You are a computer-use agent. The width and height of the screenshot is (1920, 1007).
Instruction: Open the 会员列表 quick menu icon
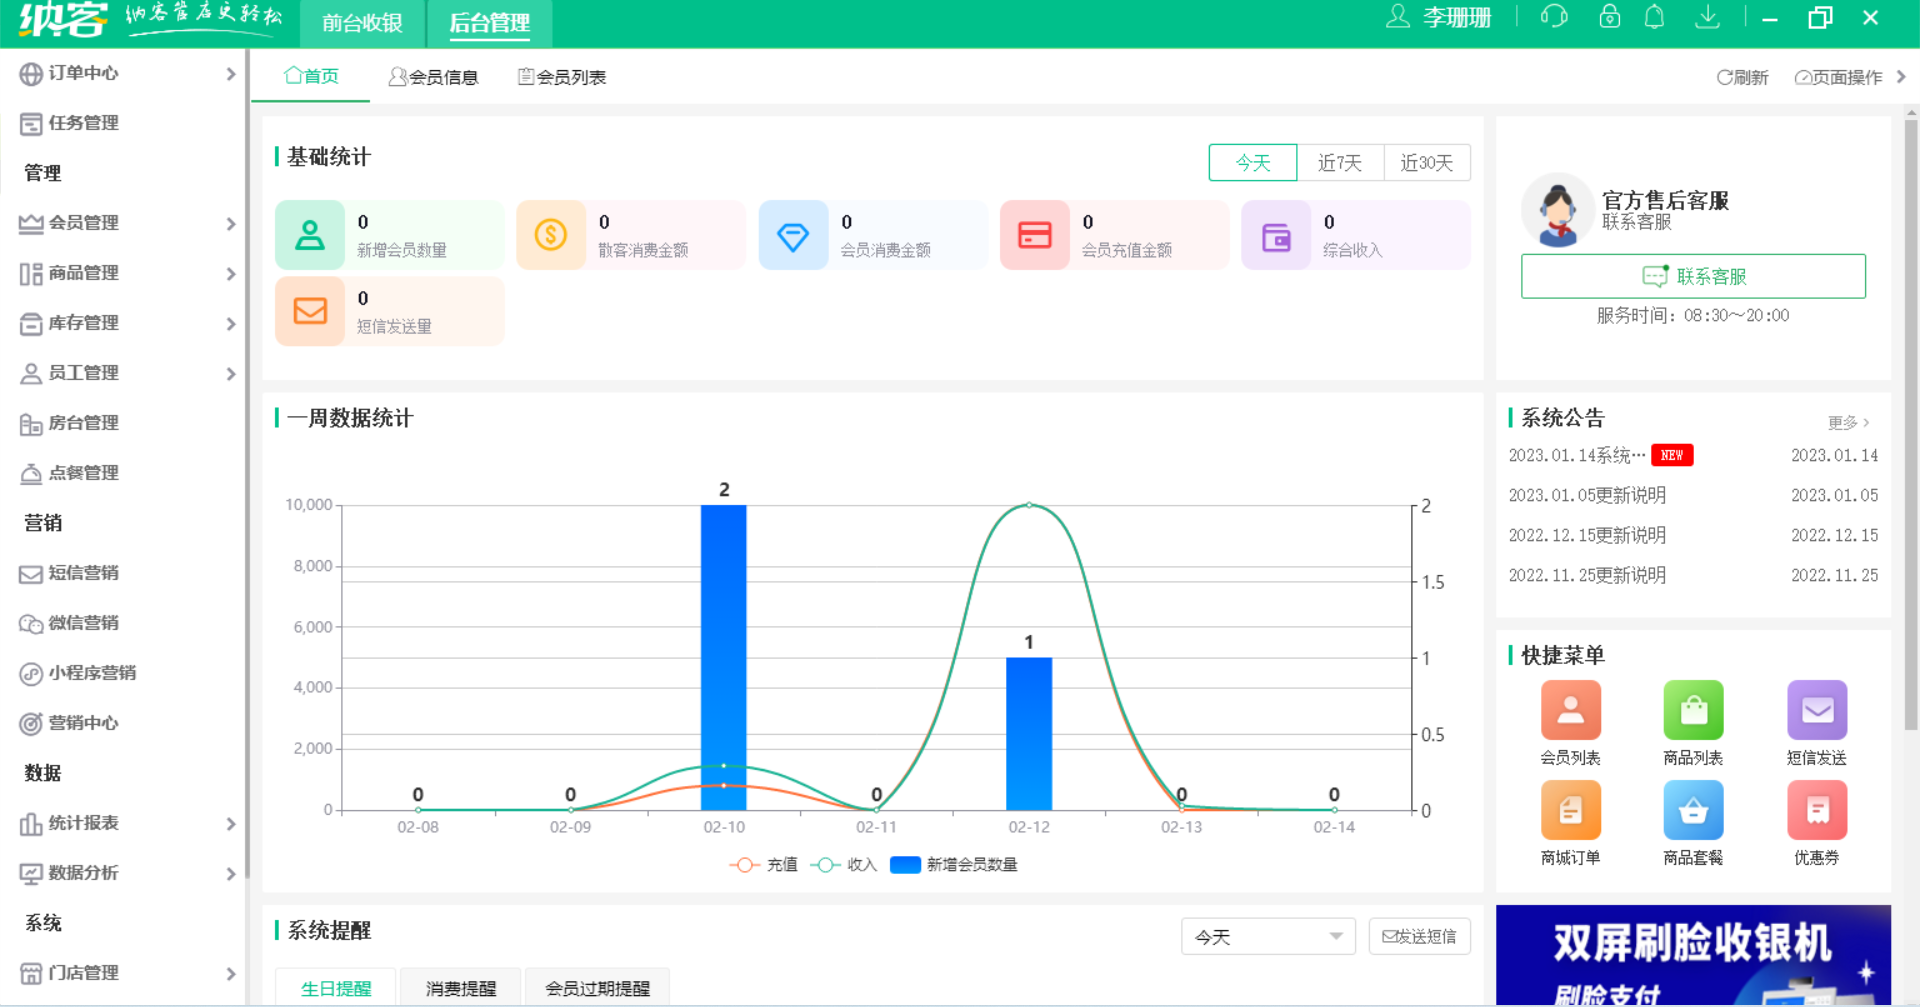1570,711
